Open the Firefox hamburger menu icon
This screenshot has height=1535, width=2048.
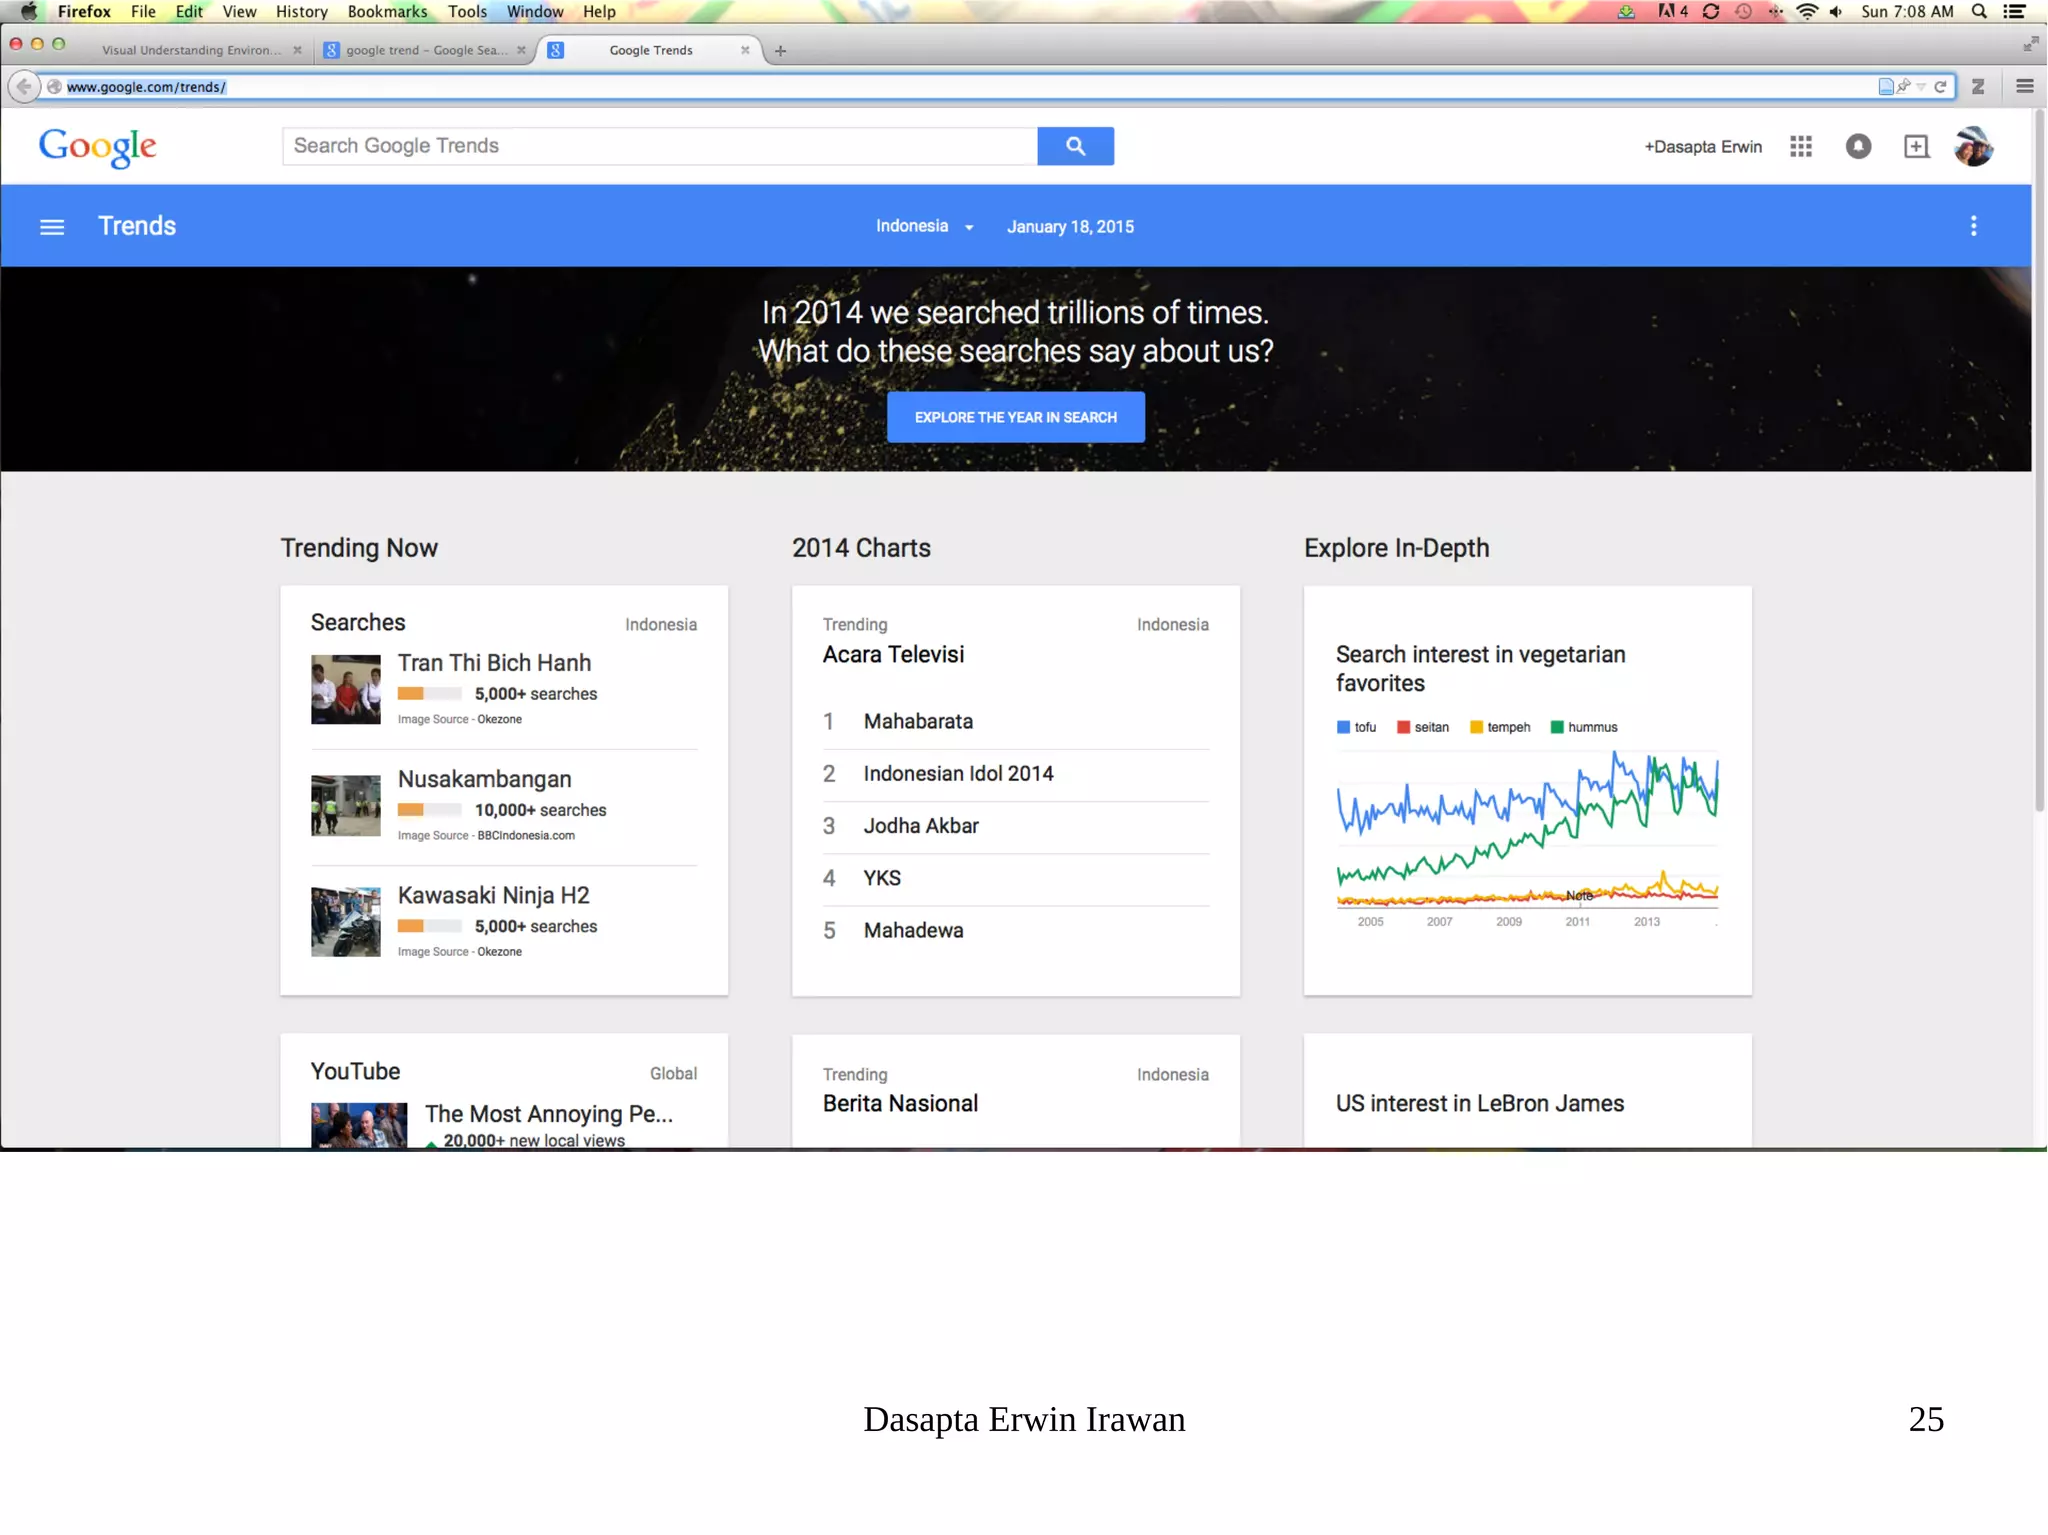pos(2025,87)
